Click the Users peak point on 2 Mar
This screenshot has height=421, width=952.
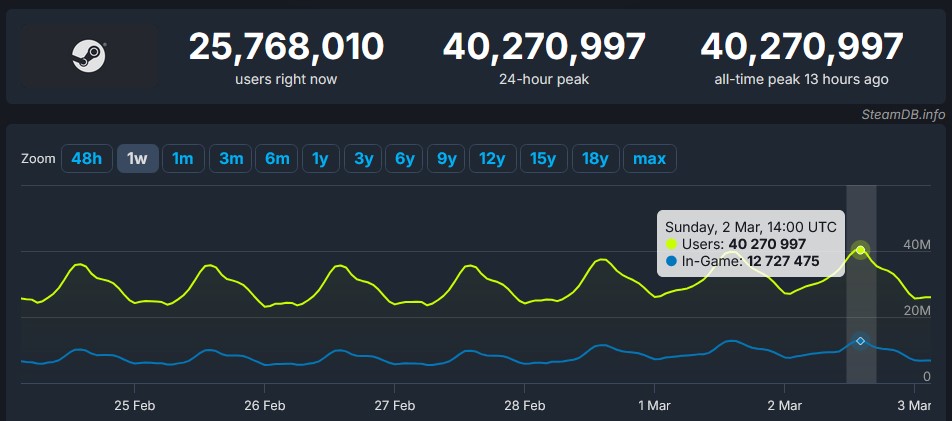(x=860, y=250)
